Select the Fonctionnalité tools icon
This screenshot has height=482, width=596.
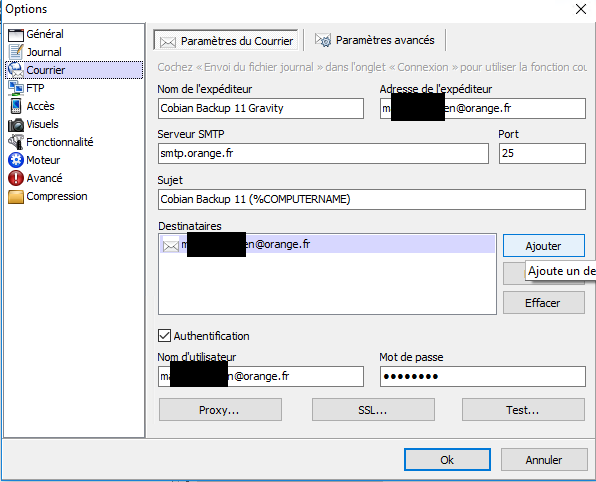pyautogui.click(x=16, y=142)
